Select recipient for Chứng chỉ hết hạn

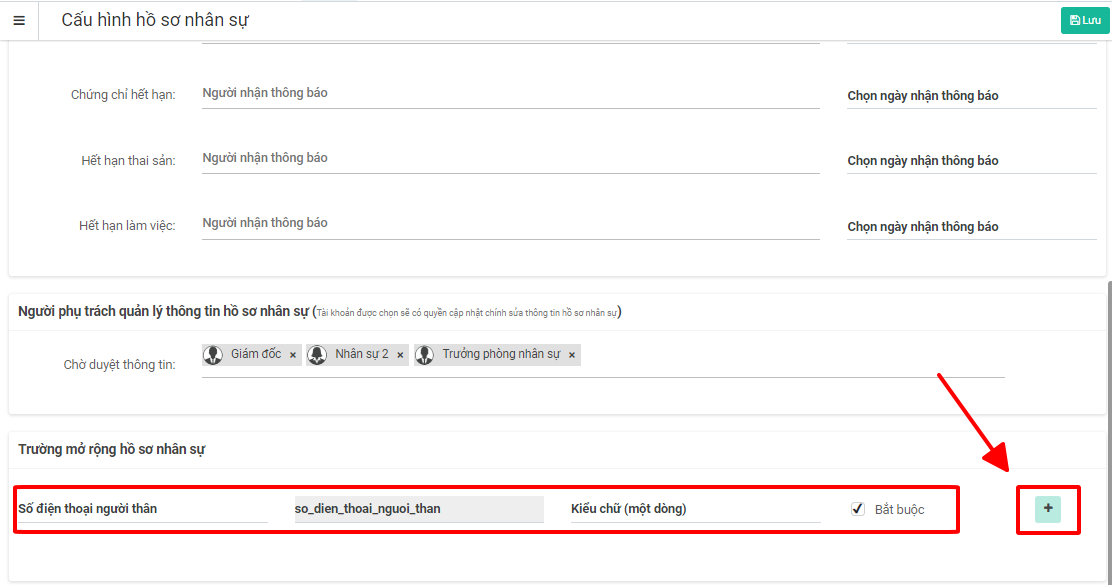point(510,93)
